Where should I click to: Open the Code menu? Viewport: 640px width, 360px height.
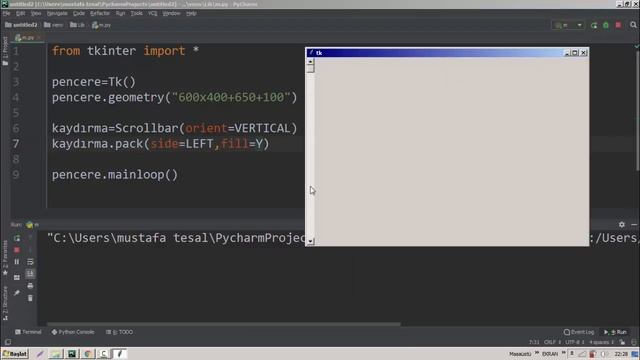79,13
